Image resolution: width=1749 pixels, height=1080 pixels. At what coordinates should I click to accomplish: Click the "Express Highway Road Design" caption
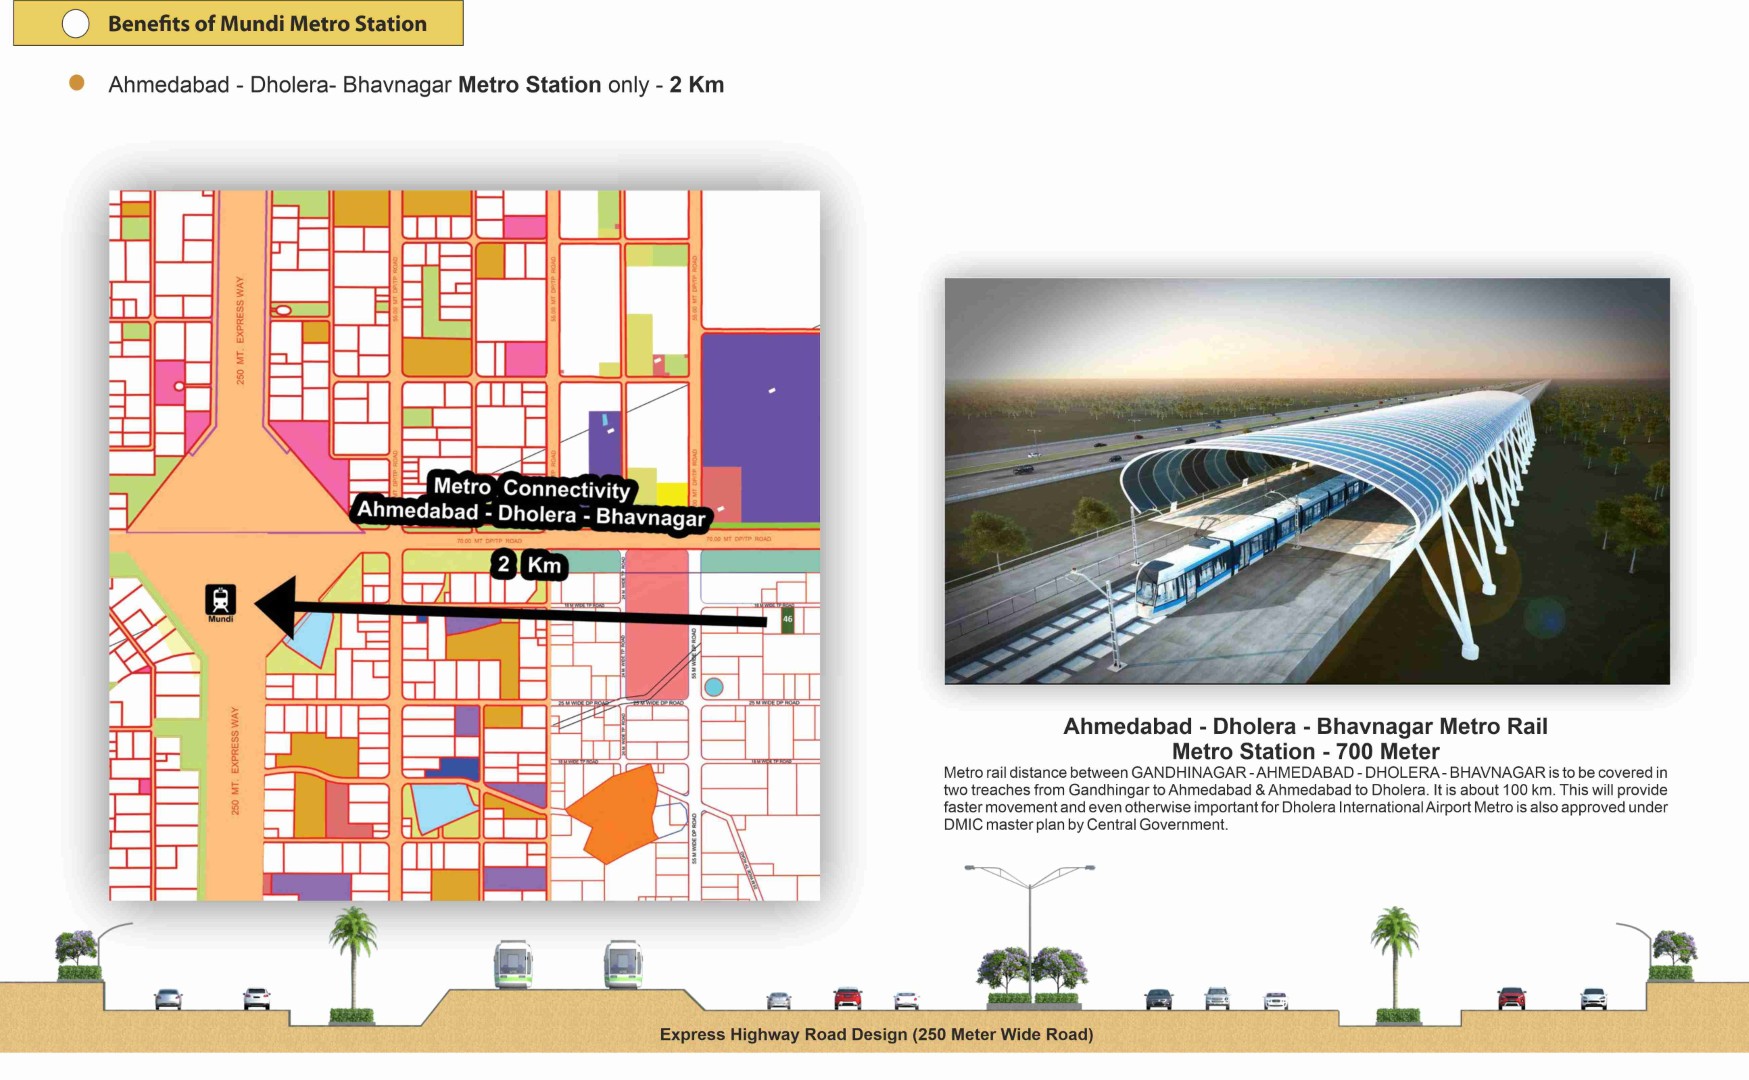pos(876,1035)
